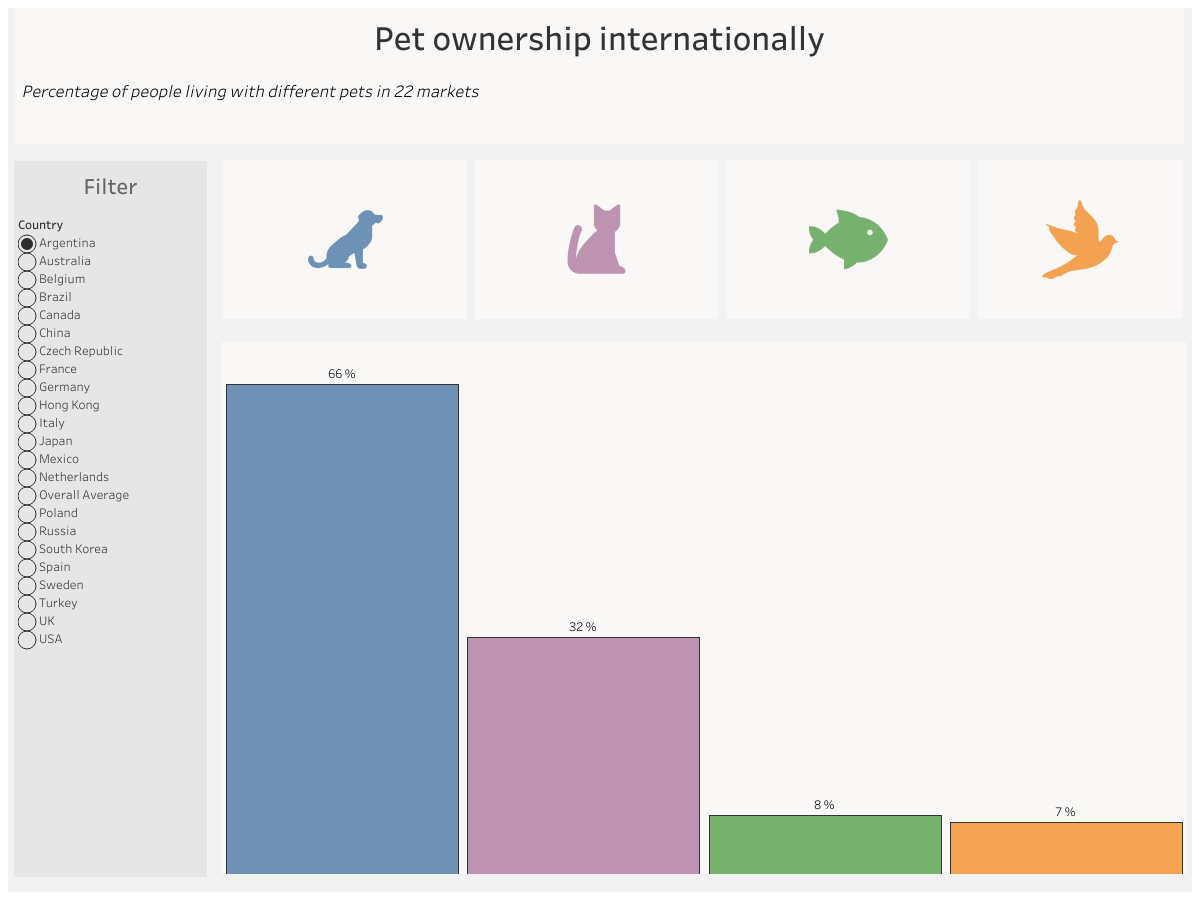Click the green 8% fish bar
This screenshot has height=899, width=1199.
tap(825, 844)
